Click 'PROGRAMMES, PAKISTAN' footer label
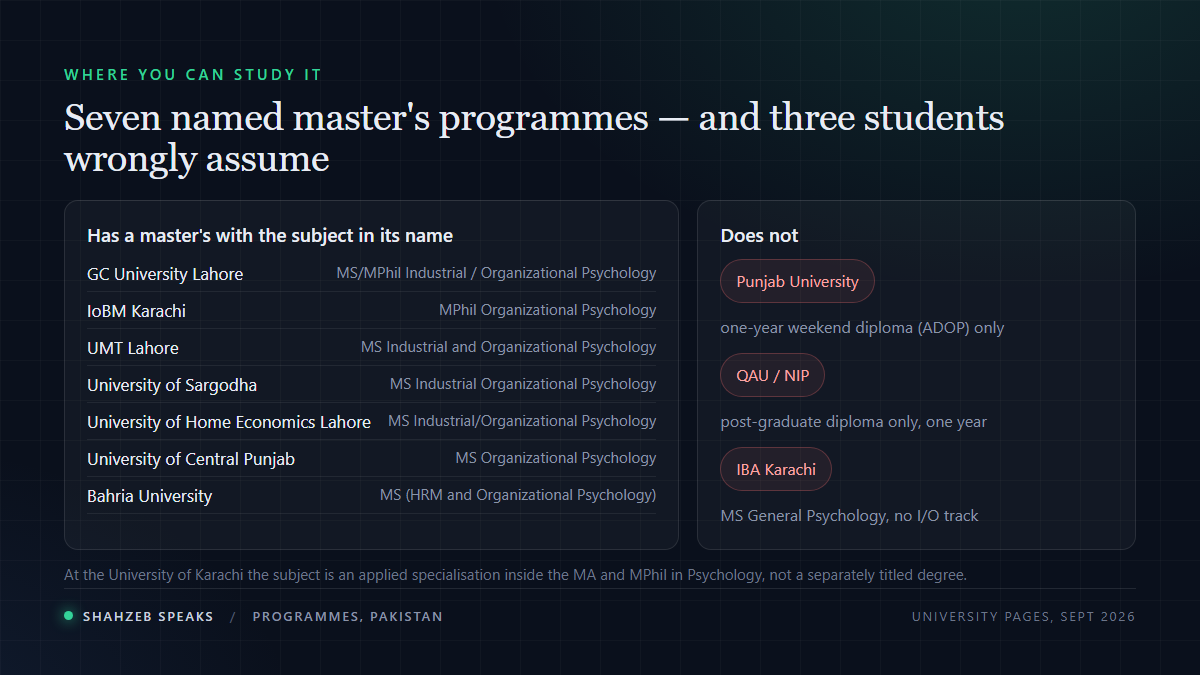1200x675 pixels. pos(347,617)
